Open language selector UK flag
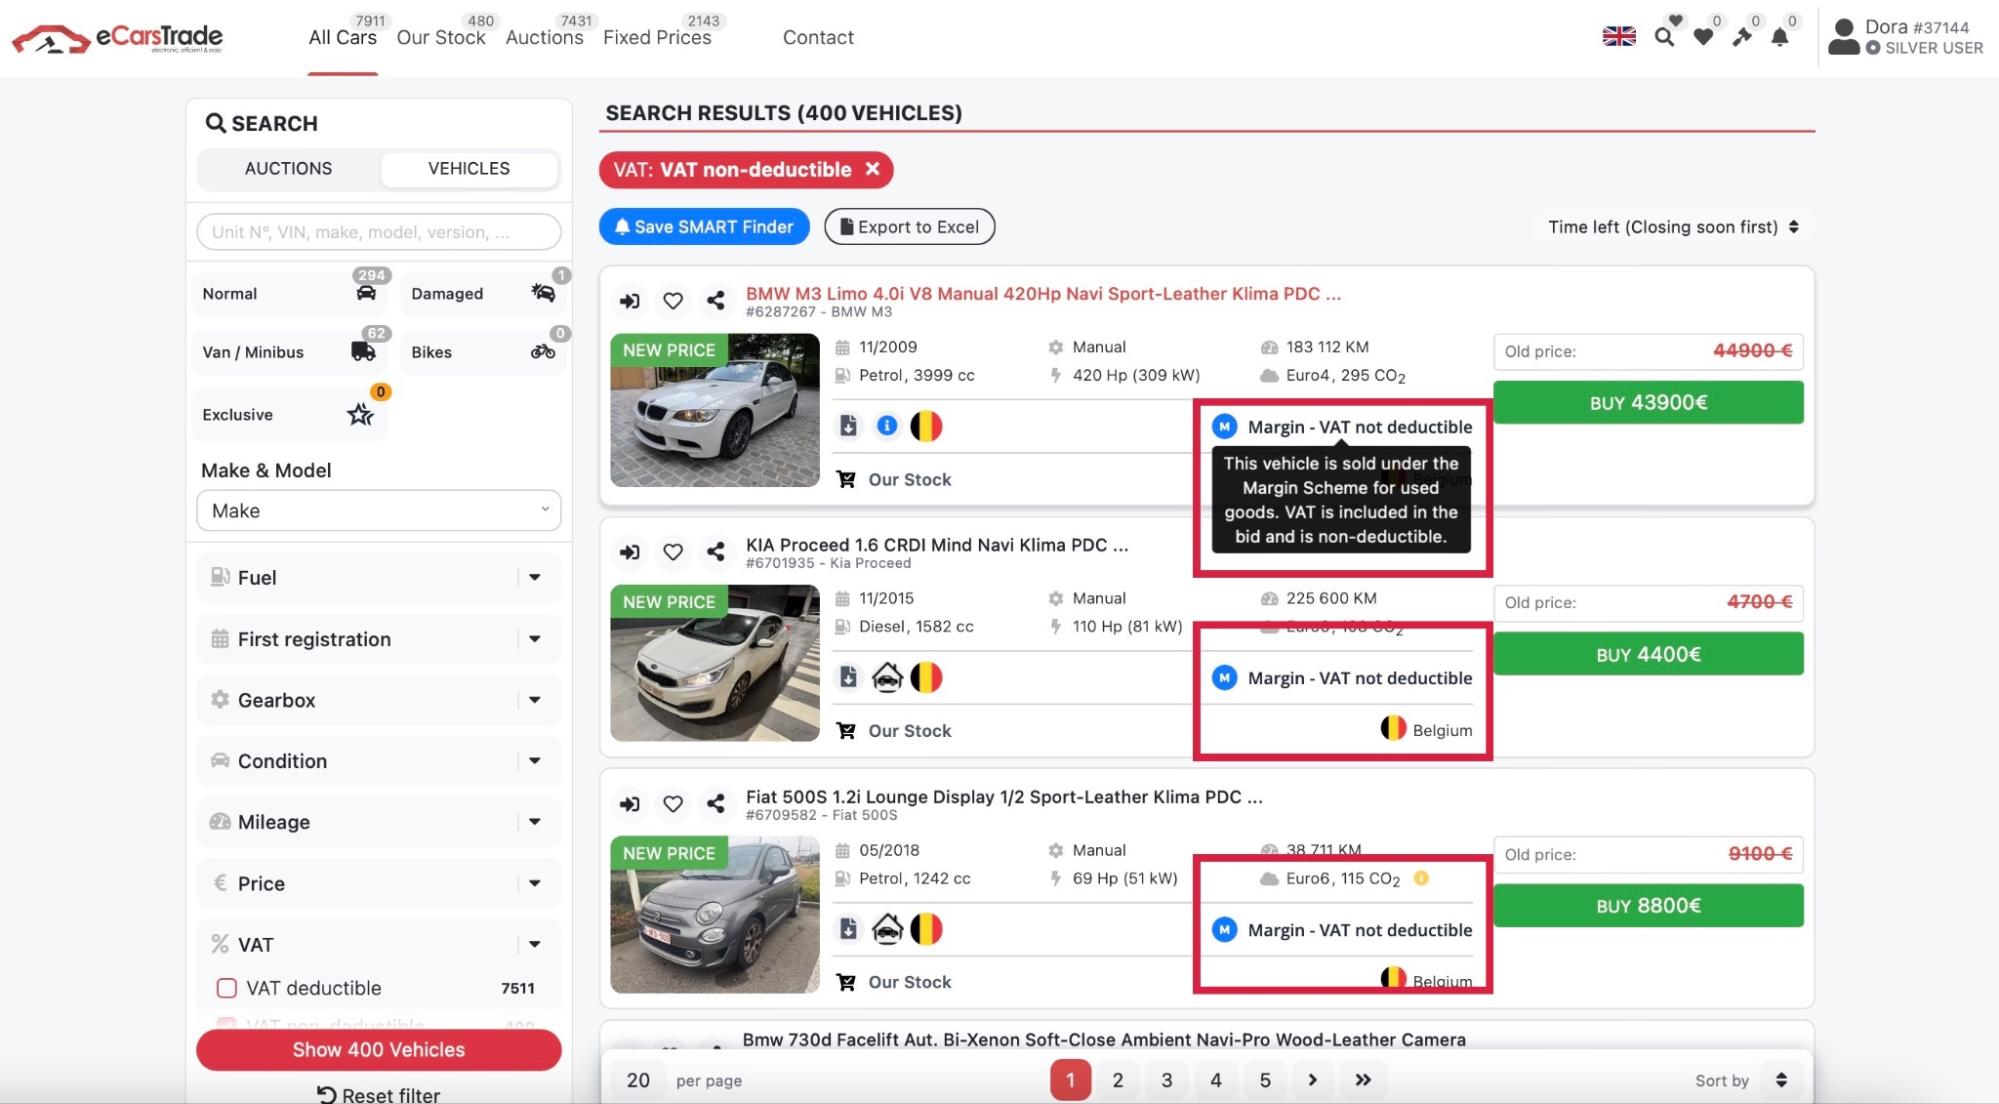Viewport: 1999px width, 1104px height. (x=1619, y=37)
